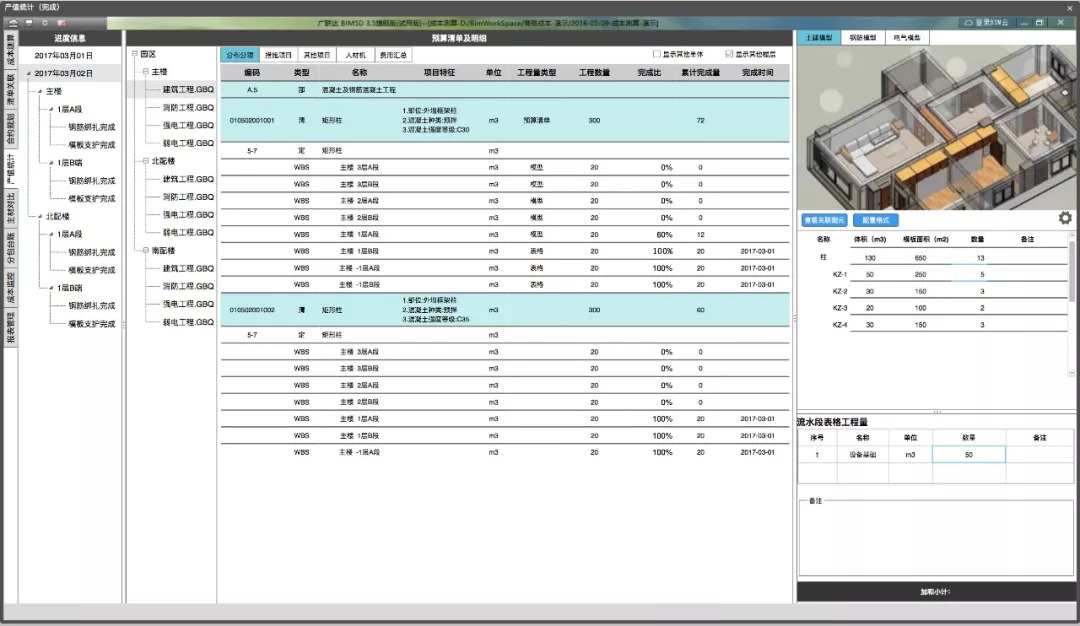This screenshot has height=626, width=1080.
Task: Click the red-dotted icon in the title toolbar
Action: 61,23
